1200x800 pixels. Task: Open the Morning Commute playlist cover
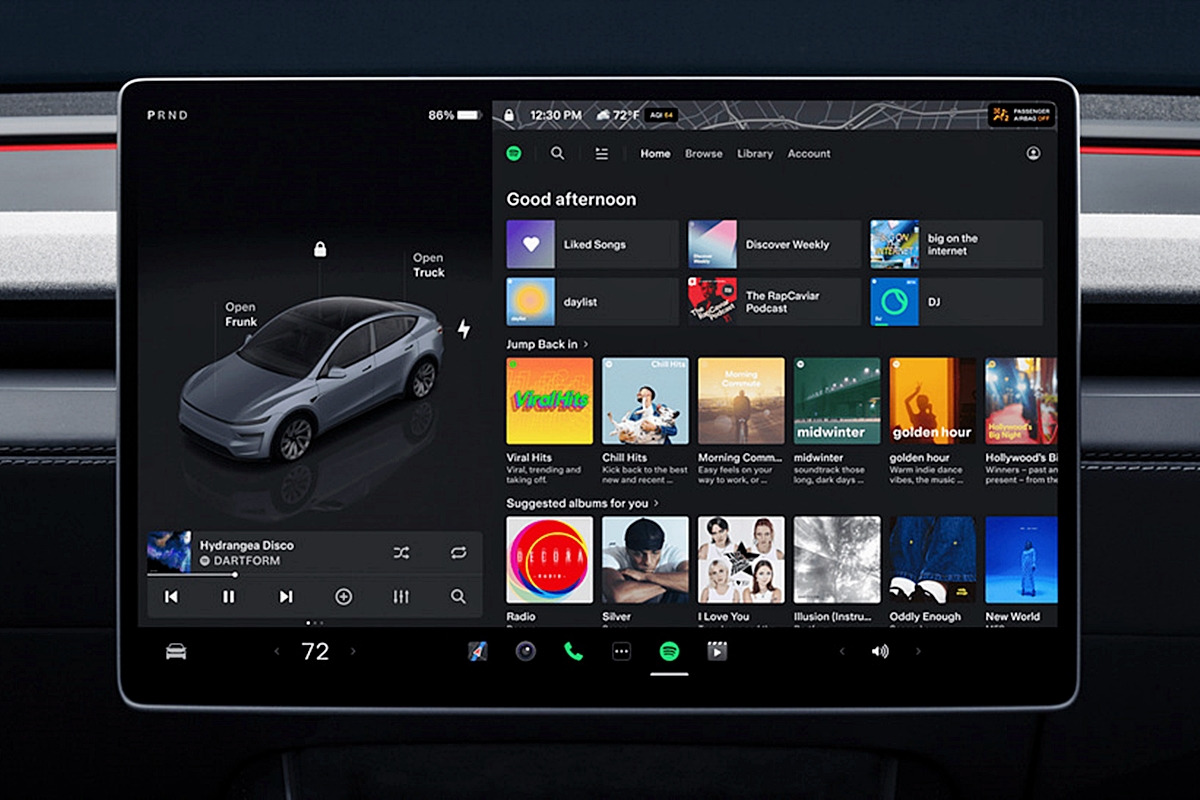(x=741, y=401)
